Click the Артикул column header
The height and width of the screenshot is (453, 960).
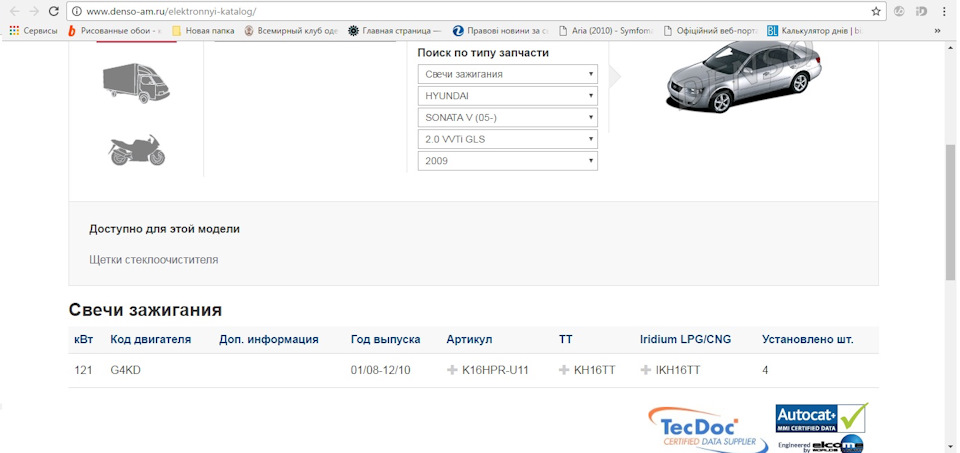coord(469,339)
